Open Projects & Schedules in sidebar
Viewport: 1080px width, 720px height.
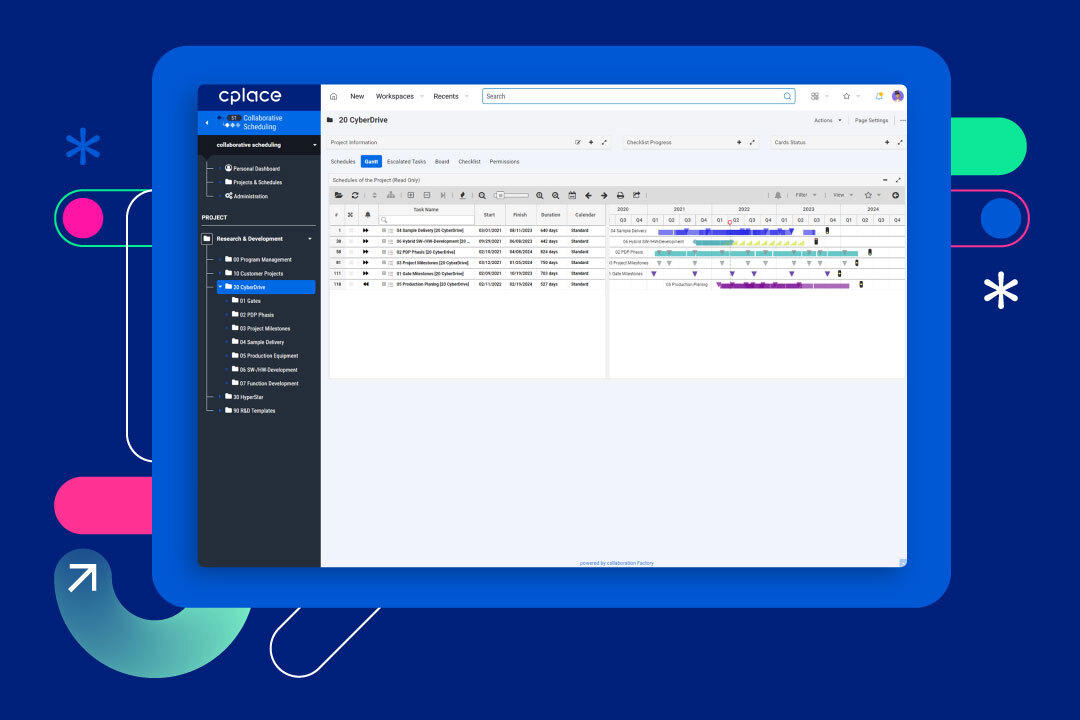click(x=253, y=183)
